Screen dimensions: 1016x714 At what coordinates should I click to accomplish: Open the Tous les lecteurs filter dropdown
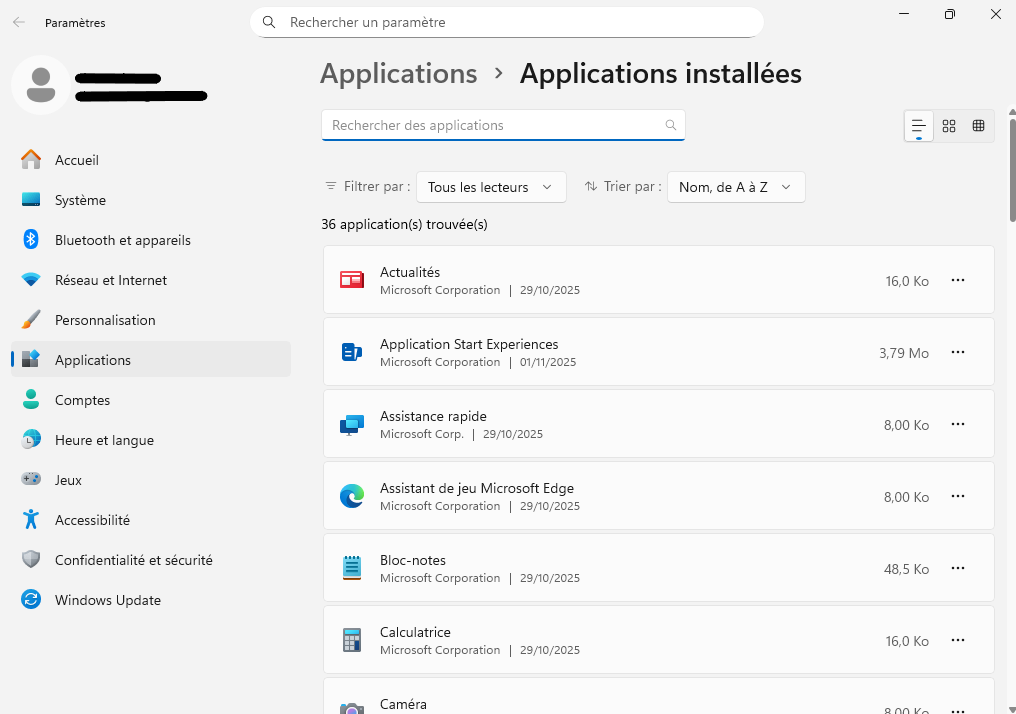(x=490, y=187)
